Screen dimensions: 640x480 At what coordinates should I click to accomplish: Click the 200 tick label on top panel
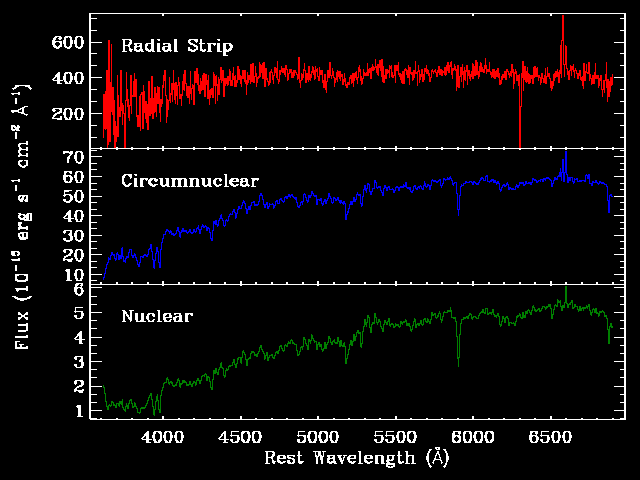[68, 113]
